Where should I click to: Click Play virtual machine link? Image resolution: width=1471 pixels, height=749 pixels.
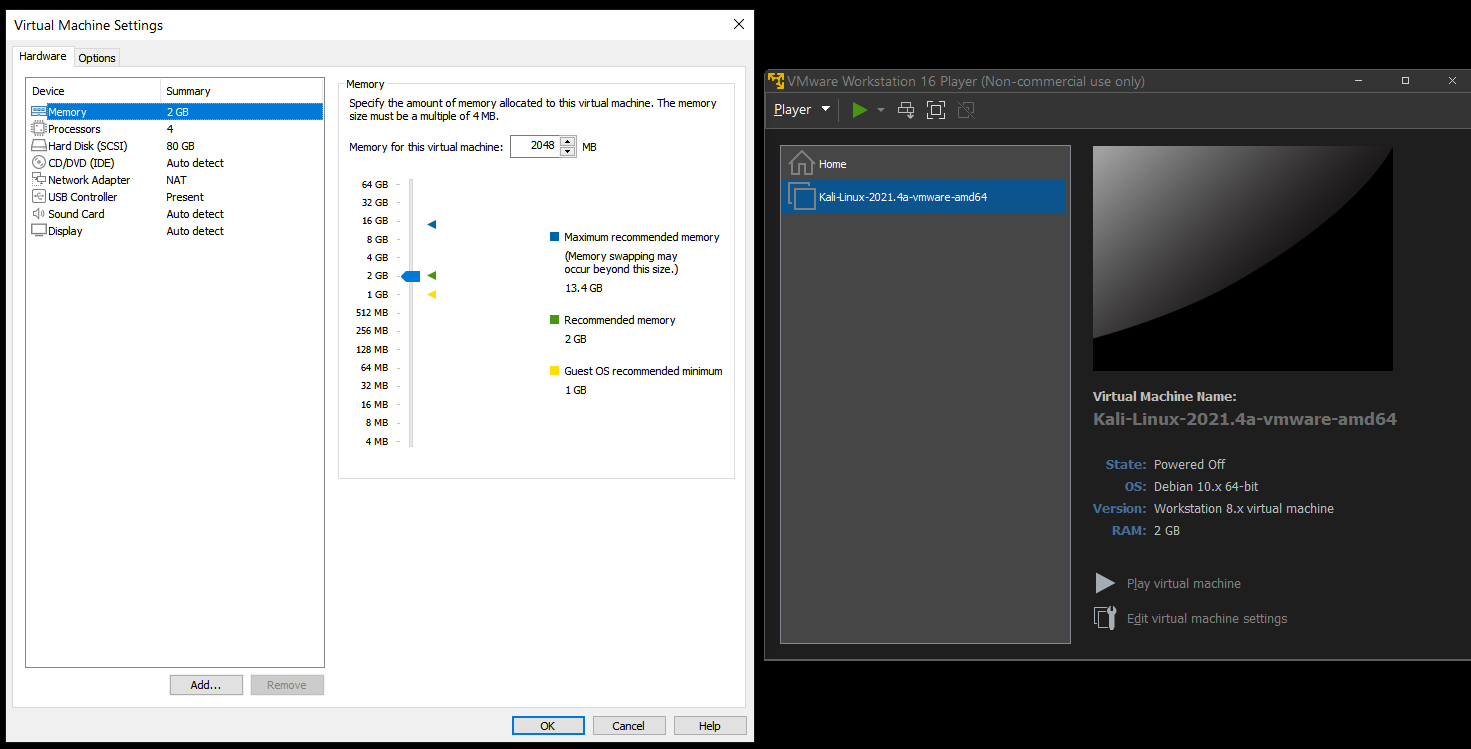click(x=1184, y=584)
